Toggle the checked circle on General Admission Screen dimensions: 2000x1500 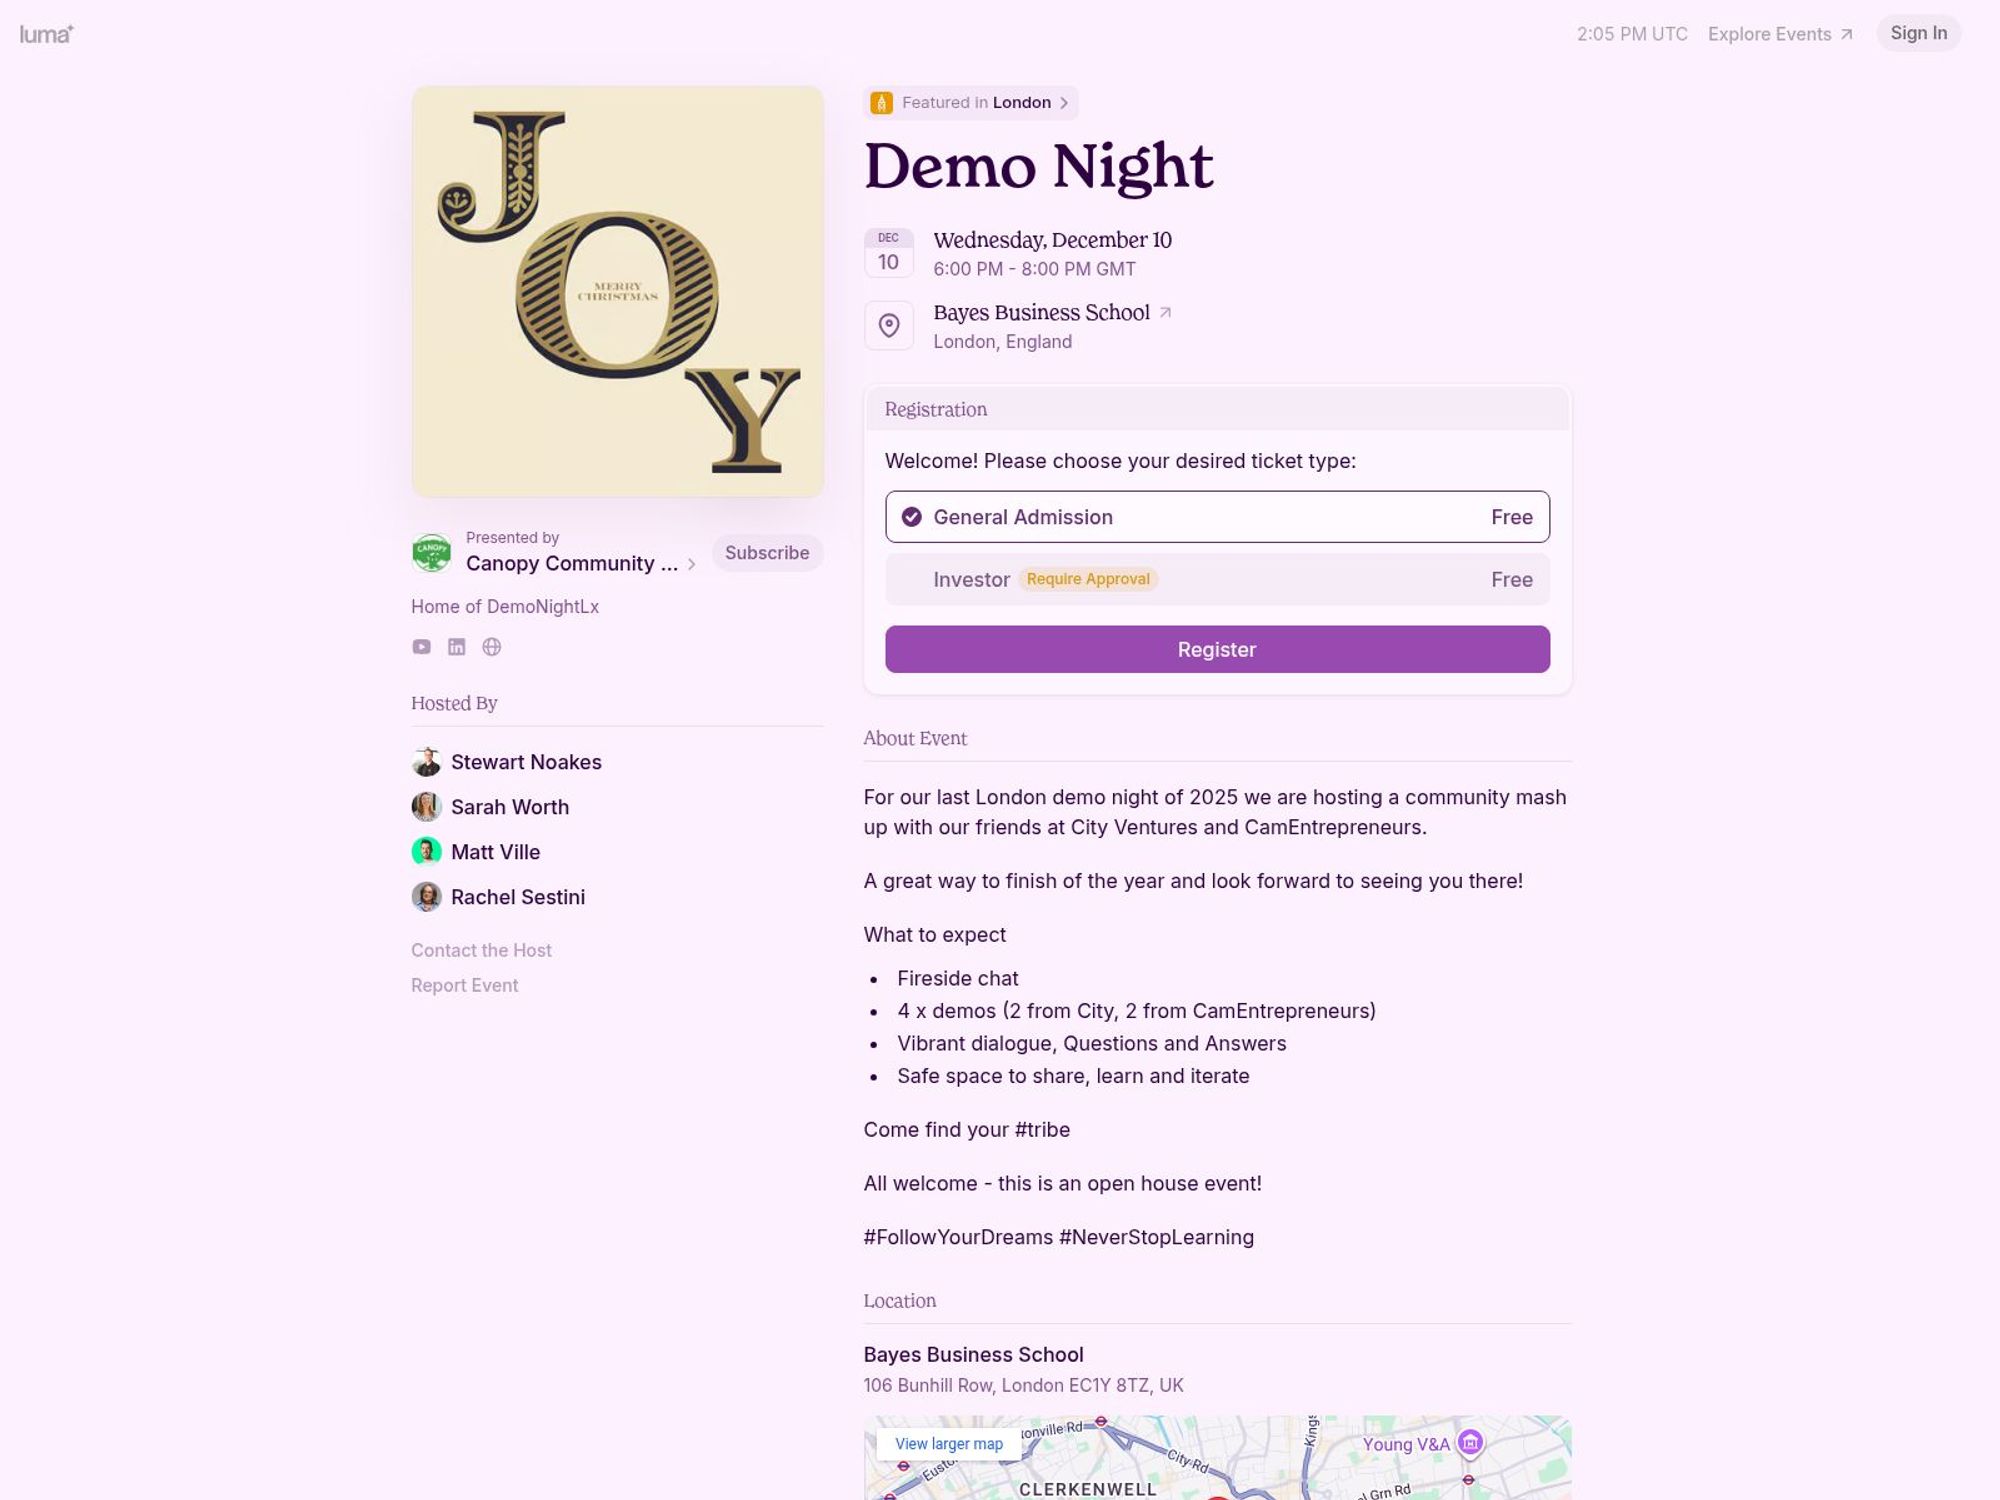910,517
